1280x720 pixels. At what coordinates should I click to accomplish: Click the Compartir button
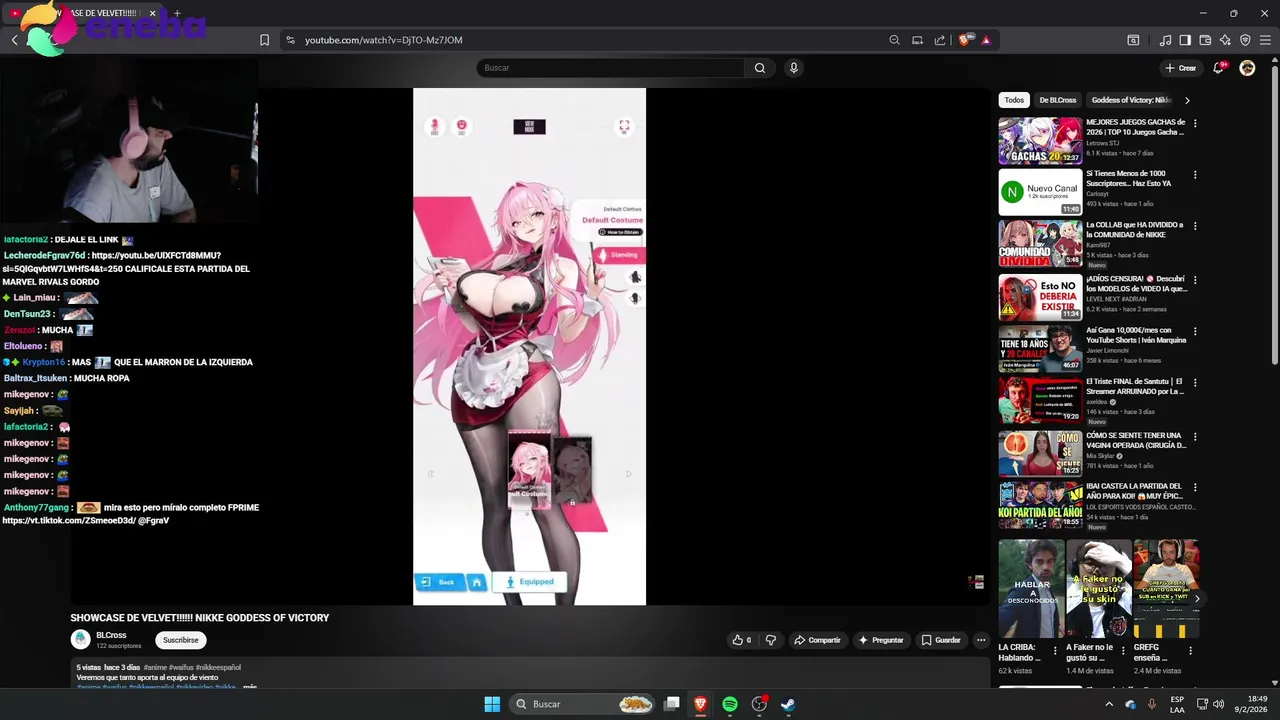coord(817,640)
